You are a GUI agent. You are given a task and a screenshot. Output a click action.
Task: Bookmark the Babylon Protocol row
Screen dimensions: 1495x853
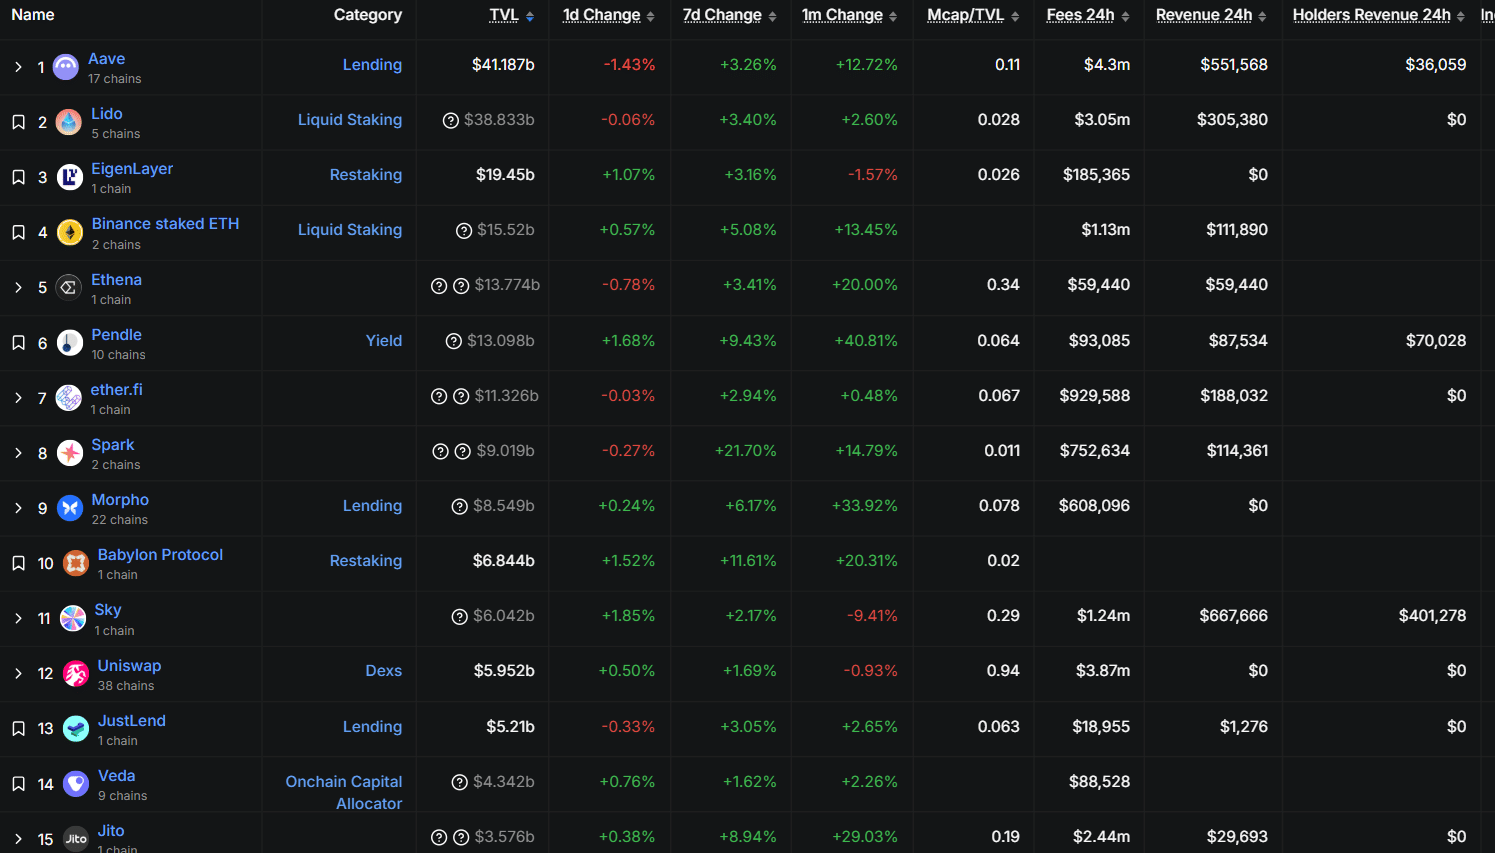pos(17,563)
